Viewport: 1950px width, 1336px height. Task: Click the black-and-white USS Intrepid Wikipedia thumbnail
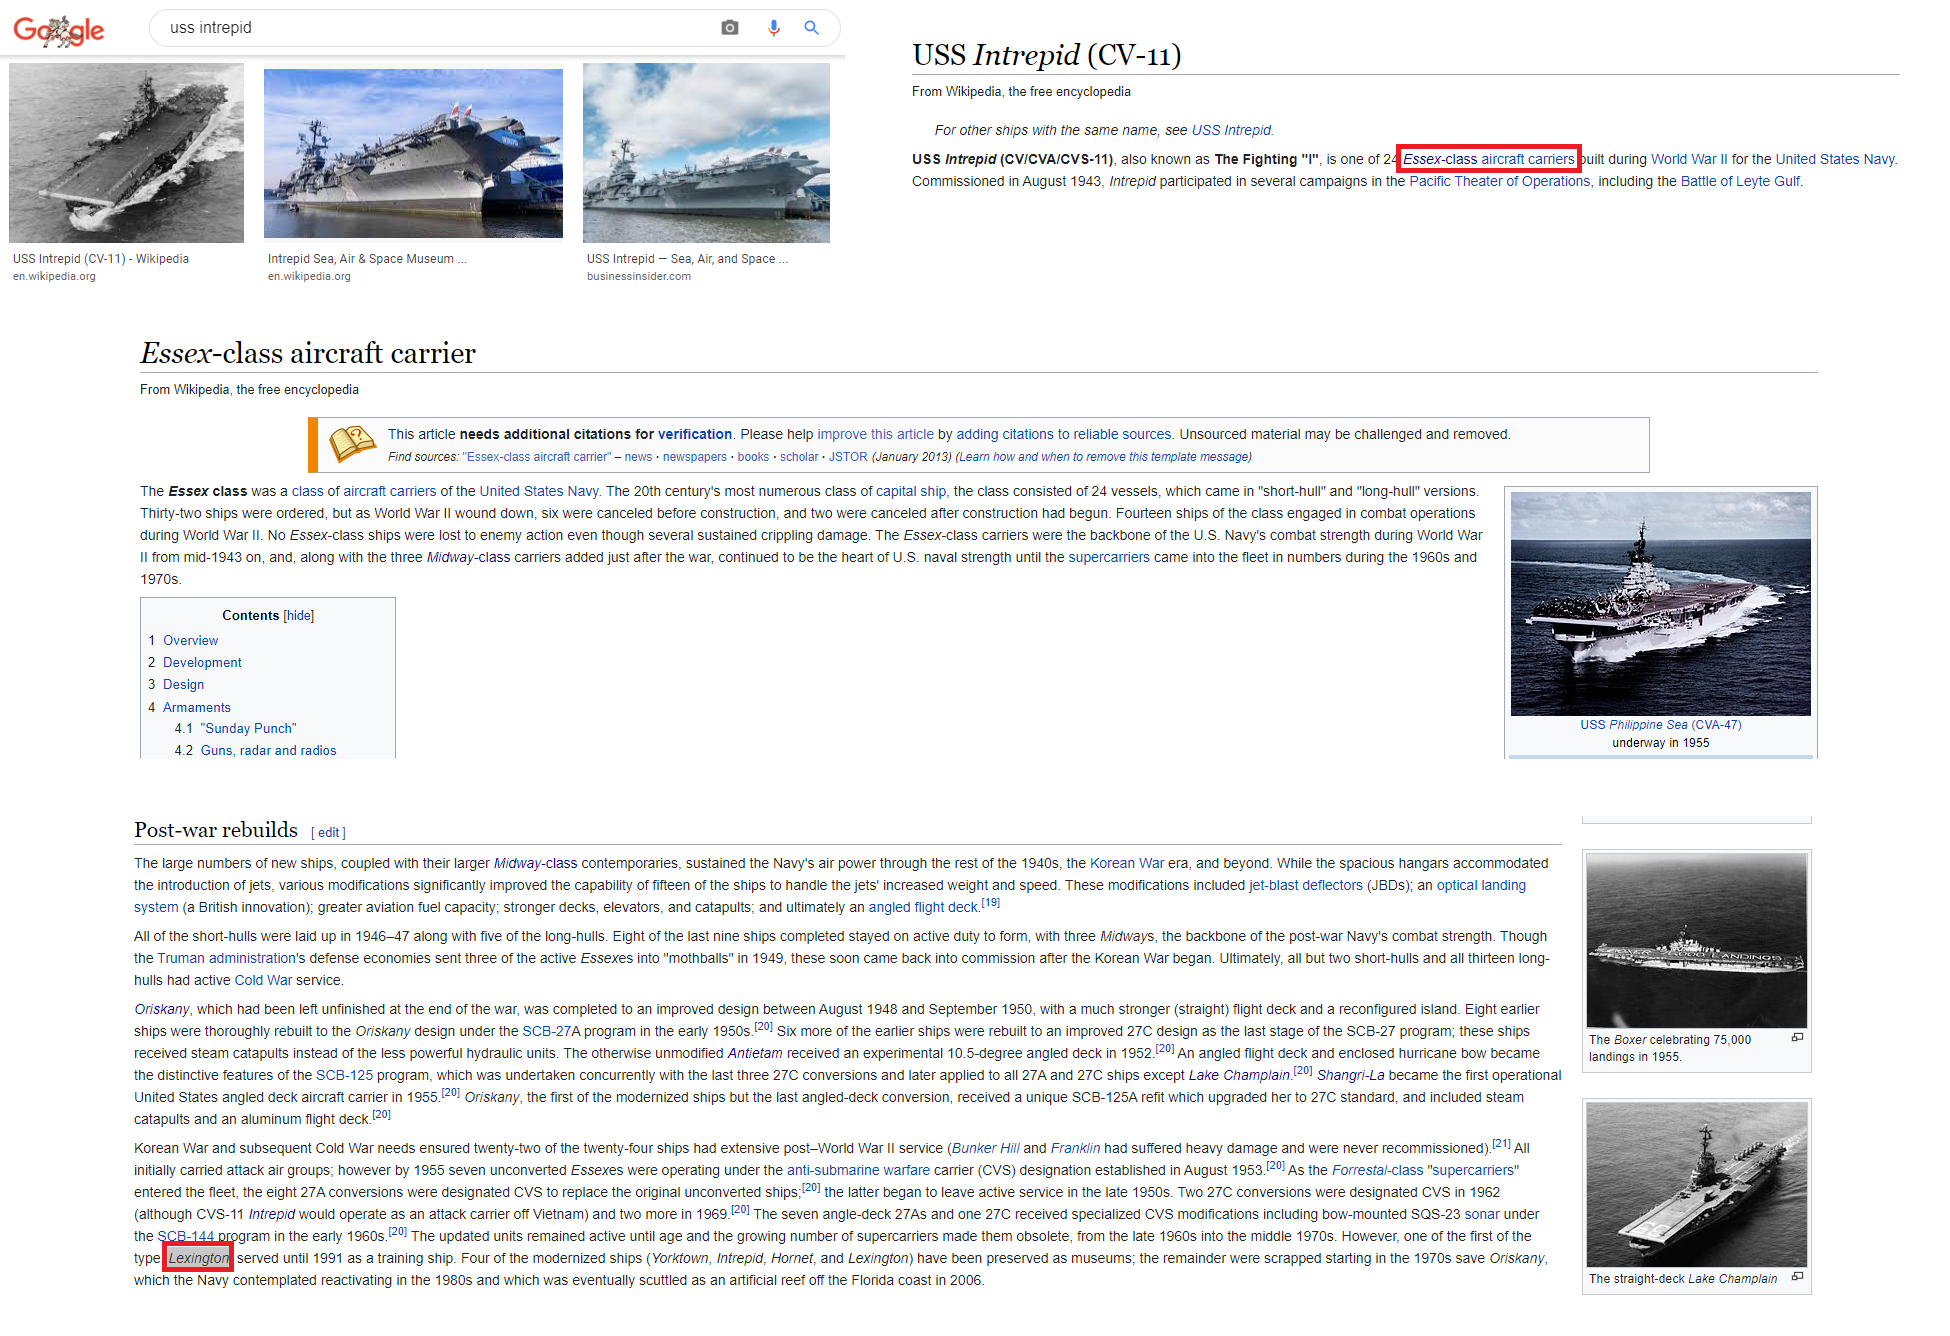pos(126,153)
